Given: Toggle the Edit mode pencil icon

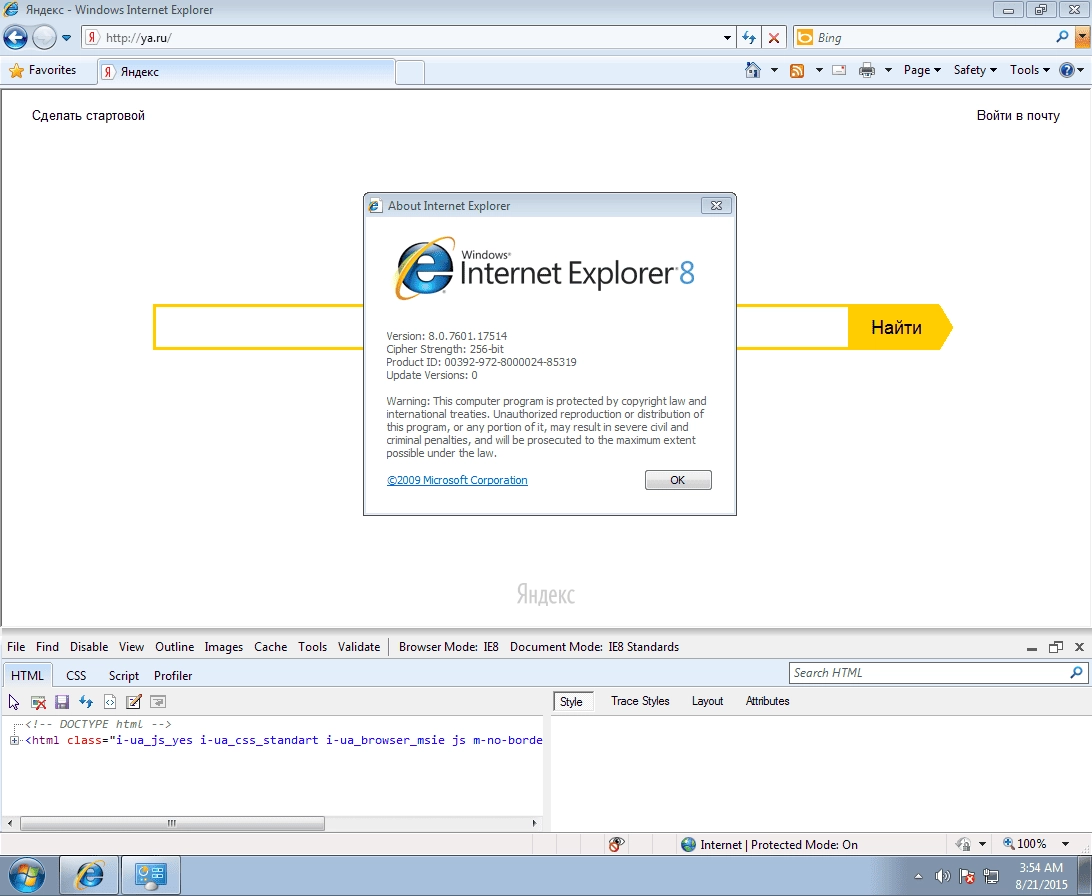Looking at the screenshot, I should [x=134, y=702].
